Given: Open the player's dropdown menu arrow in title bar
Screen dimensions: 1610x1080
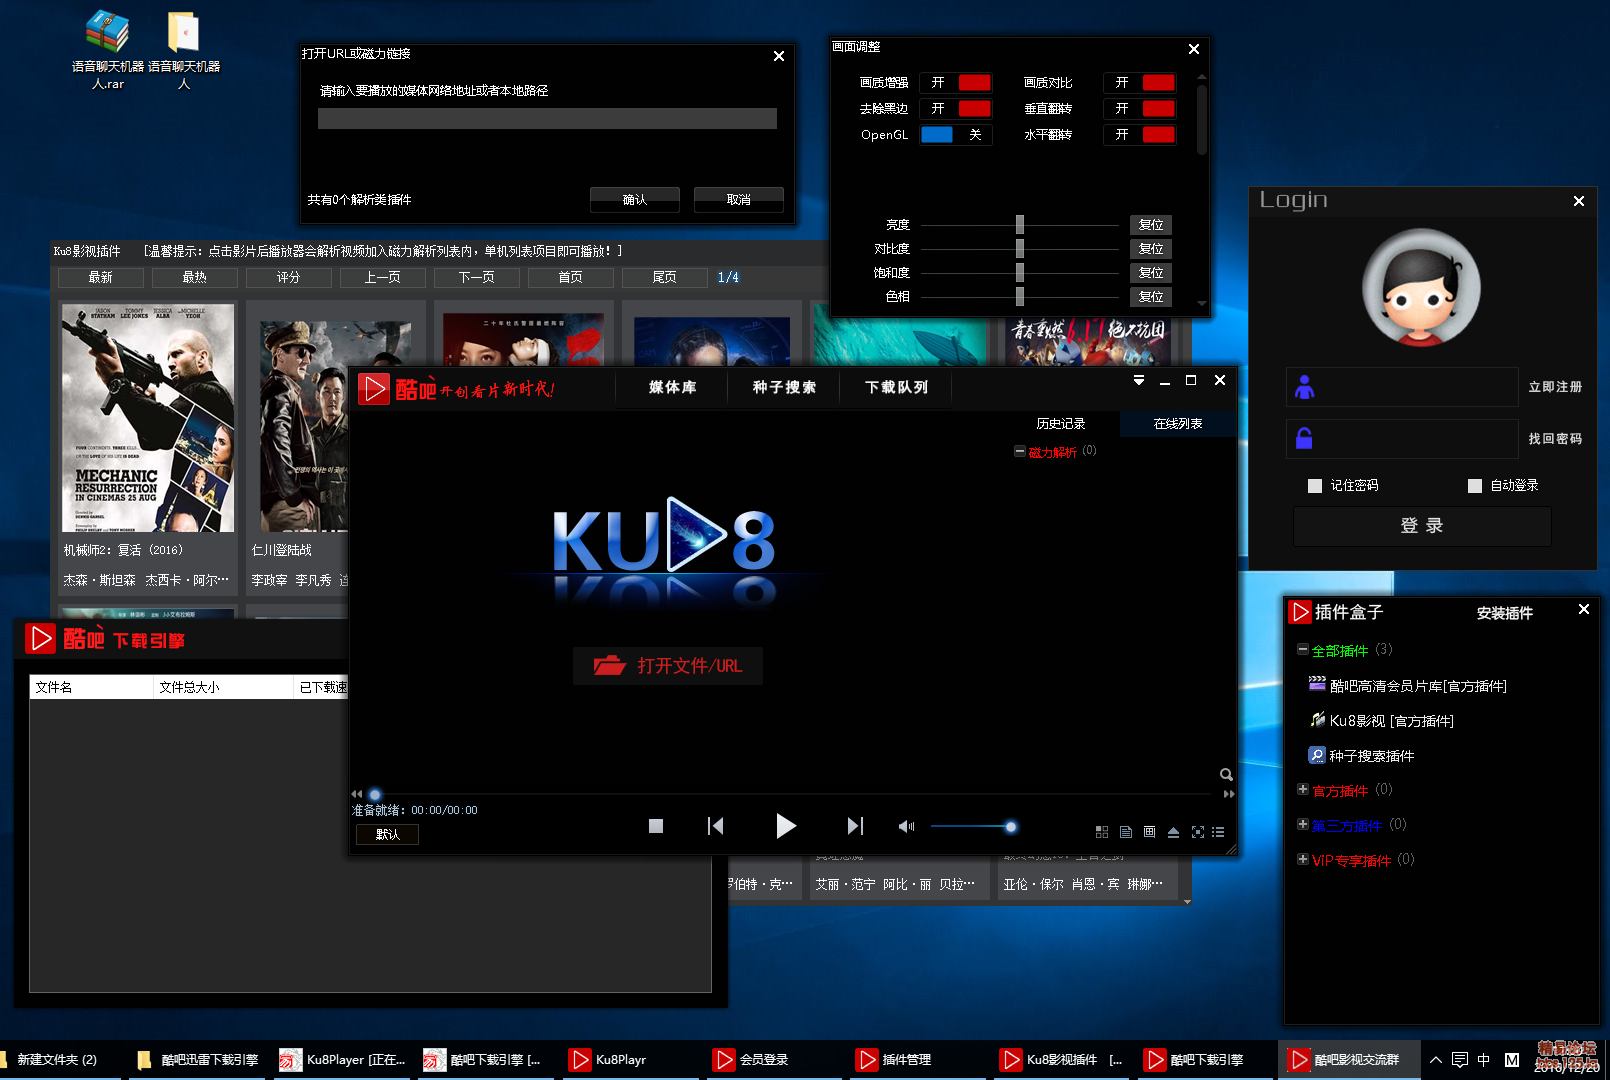Looking at the screenshot, I should click(x=1139, y=380).
